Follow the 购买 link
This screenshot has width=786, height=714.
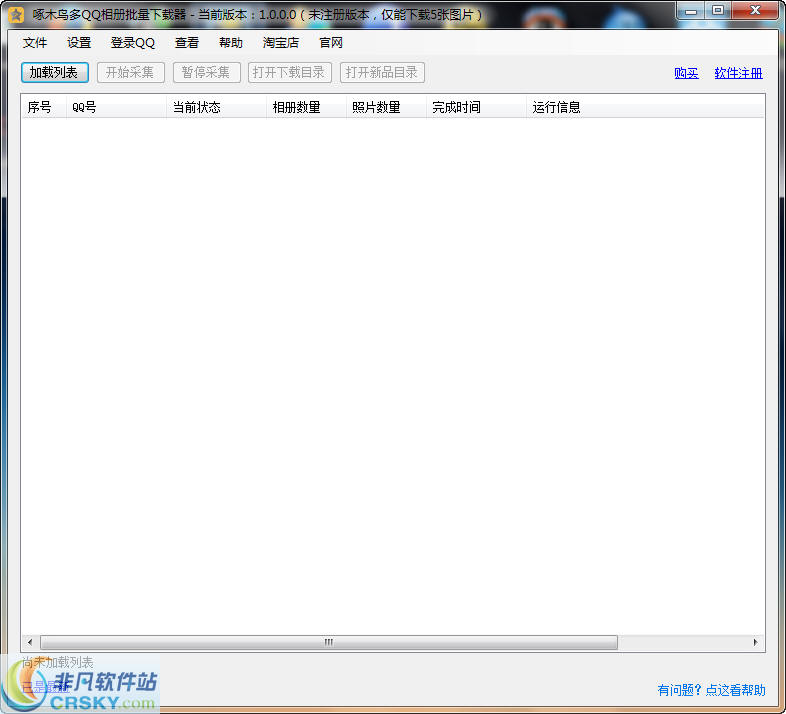coord(686,73)
